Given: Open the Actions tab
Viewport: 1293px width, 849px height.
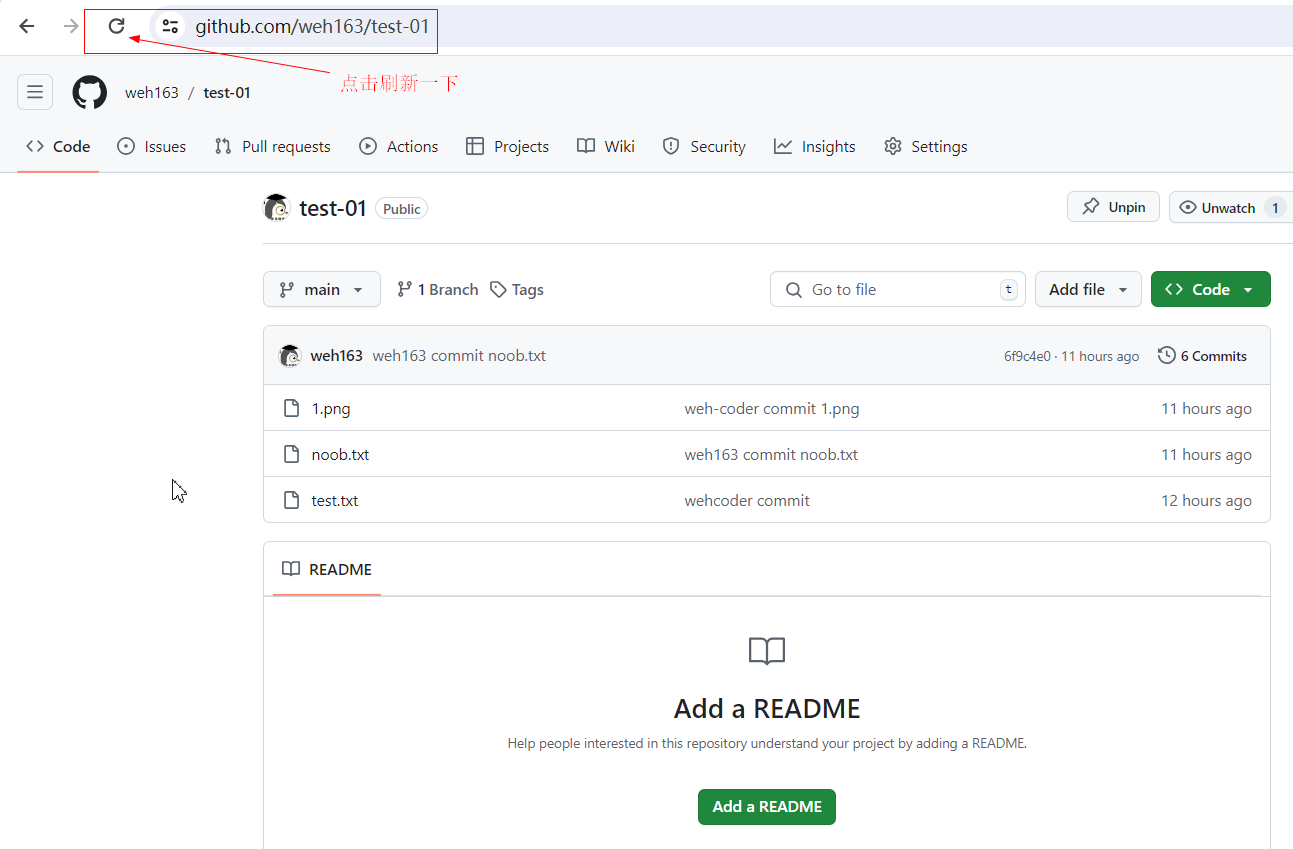Looking at the screenshot, I should point(399,146).
